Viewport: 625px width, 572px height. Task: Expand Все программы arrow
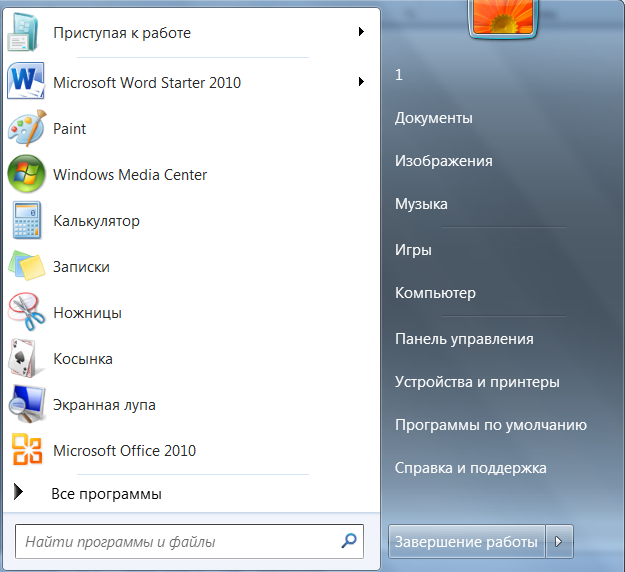coord(18,491)
